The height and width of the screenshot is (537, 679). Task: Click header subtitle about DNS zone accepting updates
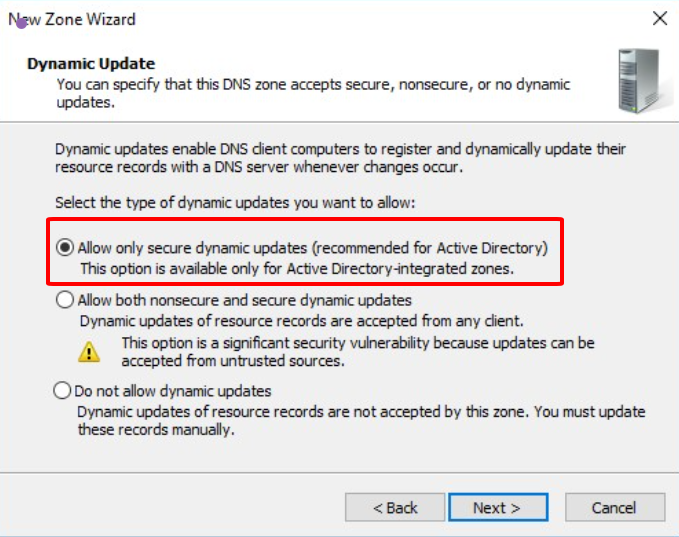[x=313, y=93]
